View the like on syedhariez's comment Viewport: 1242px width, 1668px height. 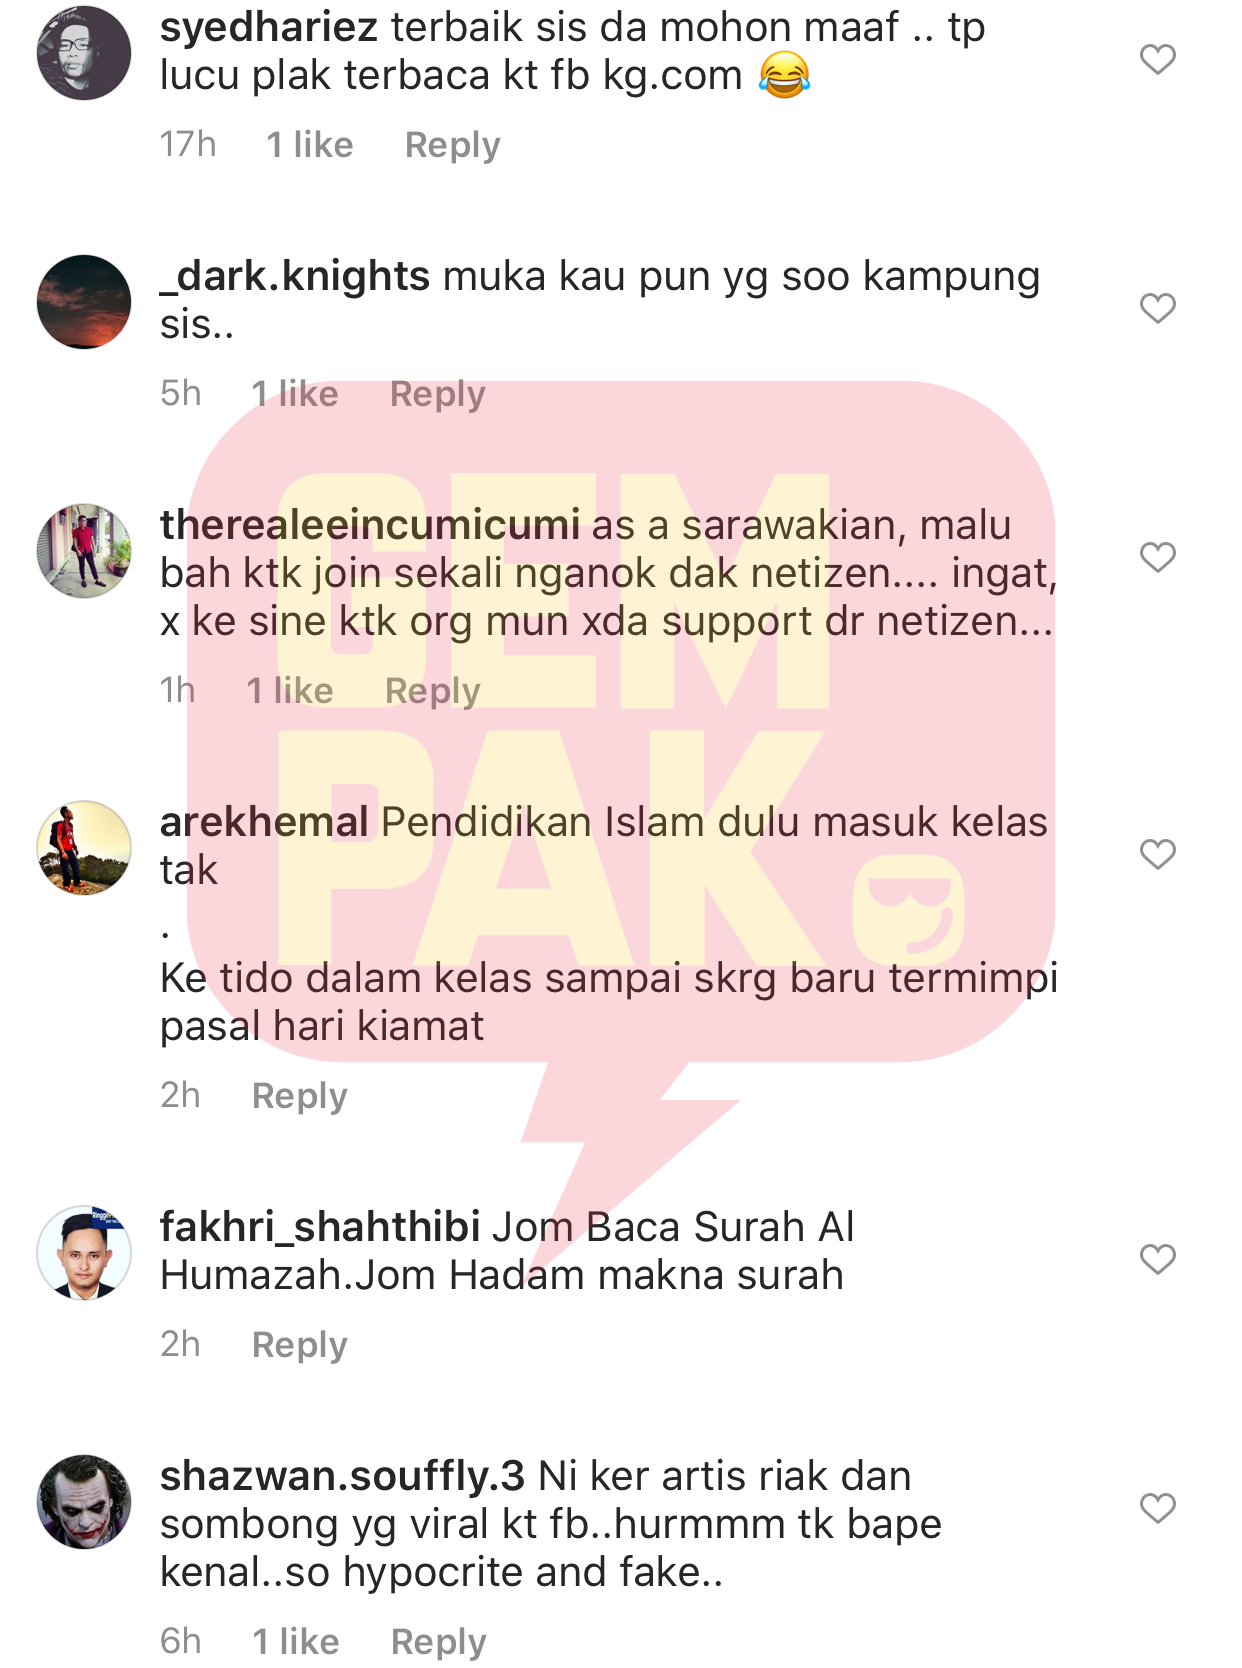[x=310, y=145]
